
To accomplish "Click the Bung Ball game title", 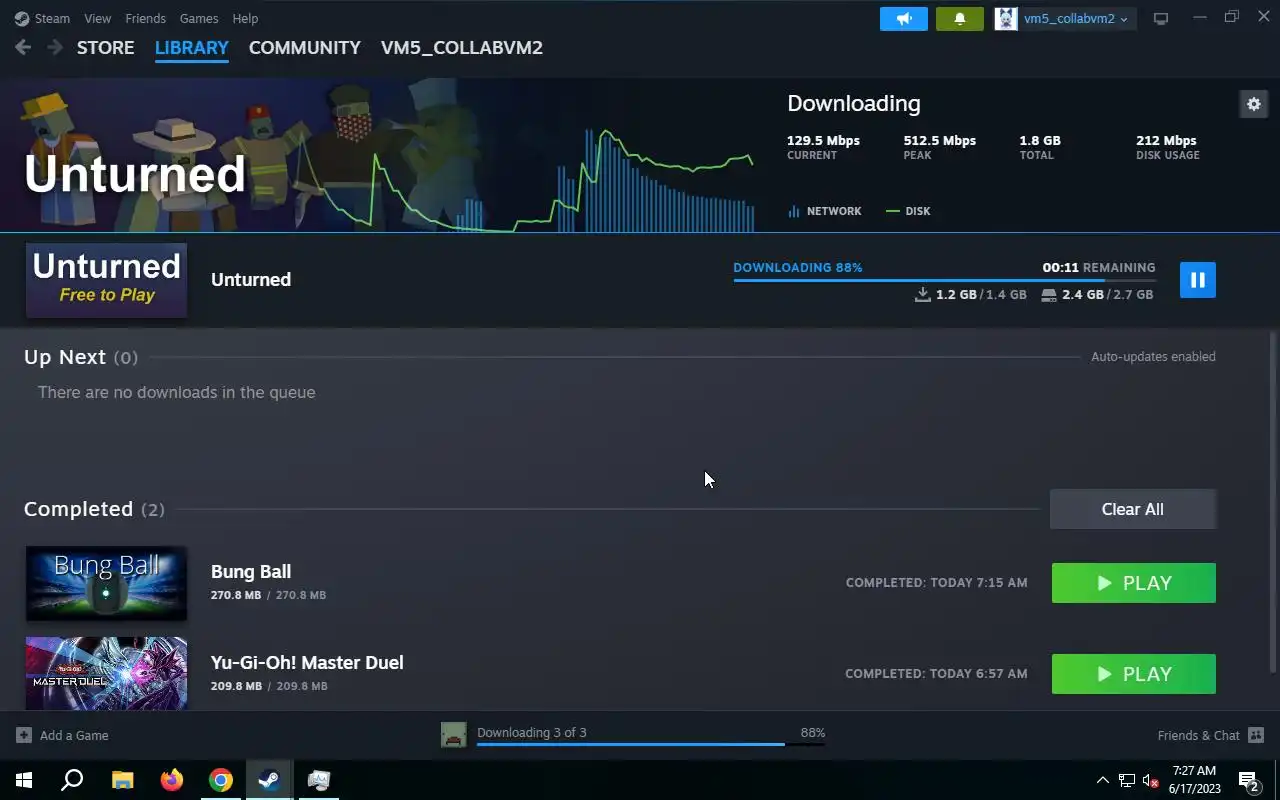I will (251, 572).
